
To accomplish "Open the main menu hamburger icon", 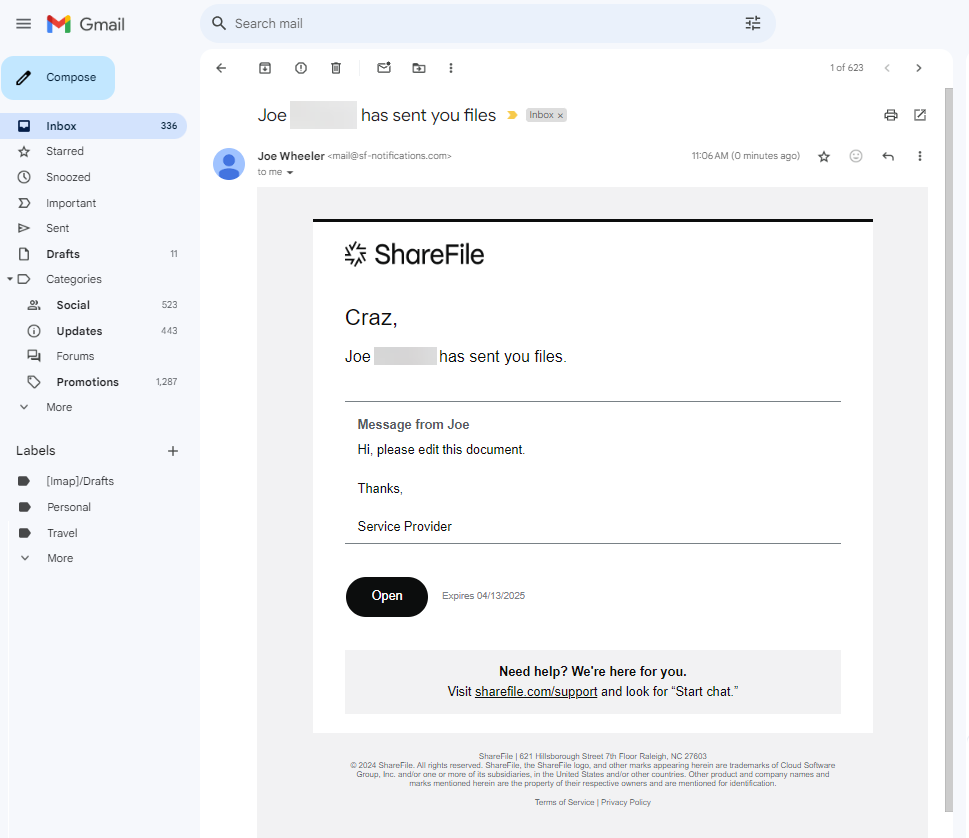I will [23, 24].
